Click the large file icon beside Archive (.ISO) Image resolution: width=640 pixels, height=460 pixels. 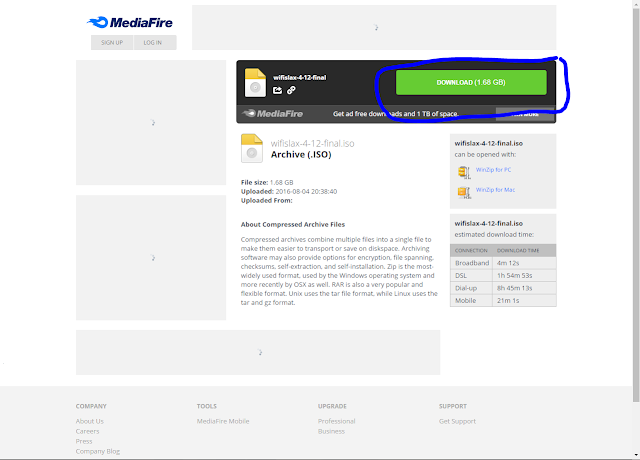[252, 148]
